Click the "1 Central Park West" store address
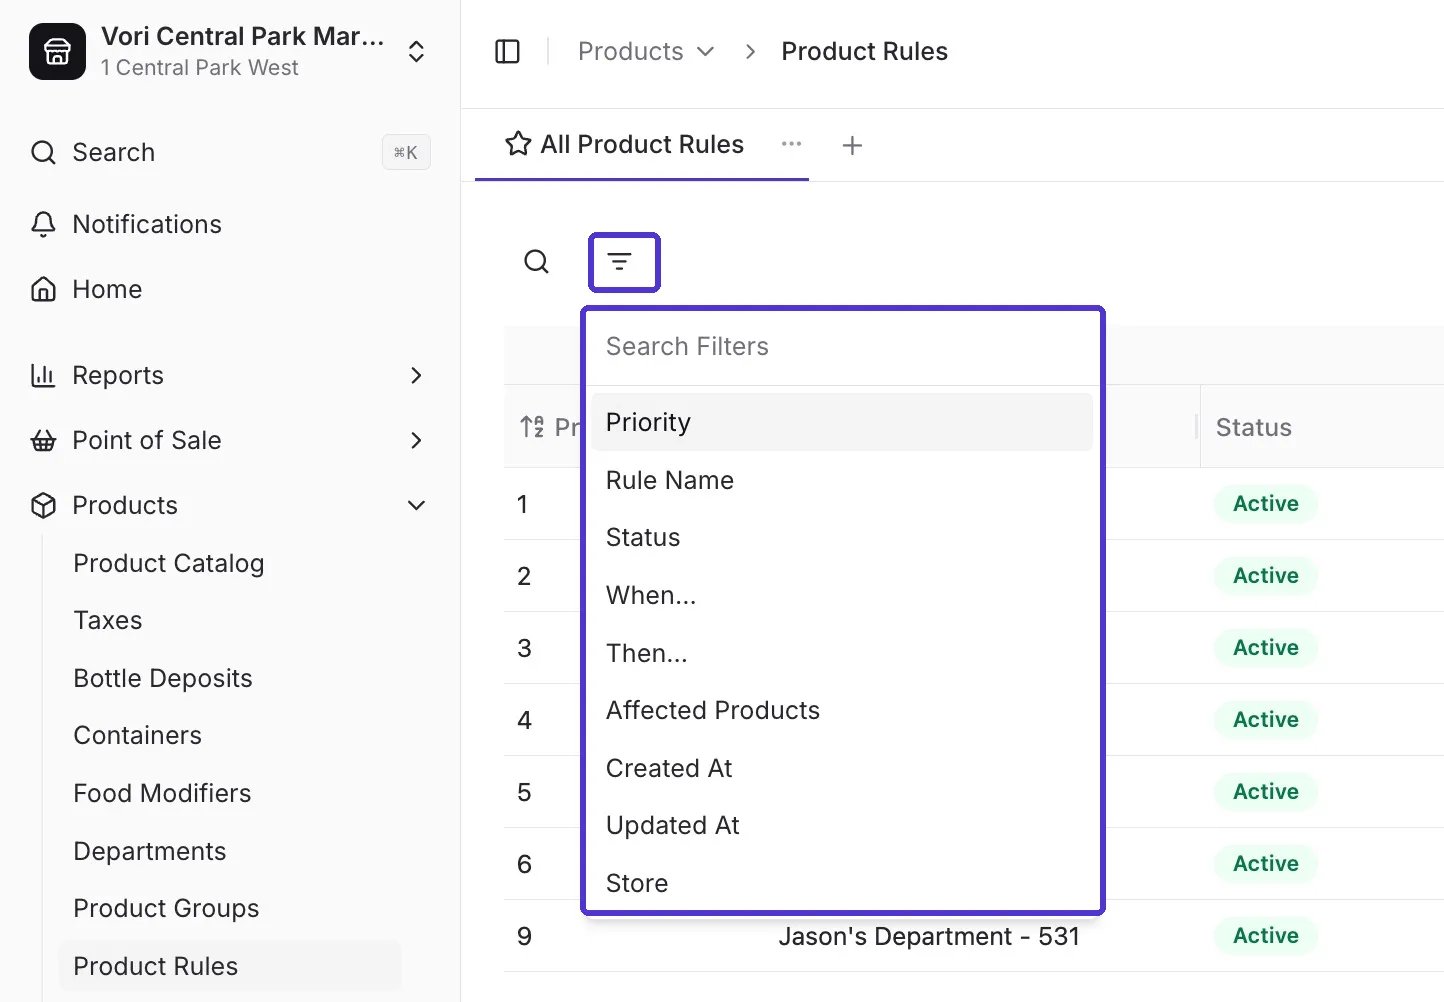 click(x=200, y=68)
